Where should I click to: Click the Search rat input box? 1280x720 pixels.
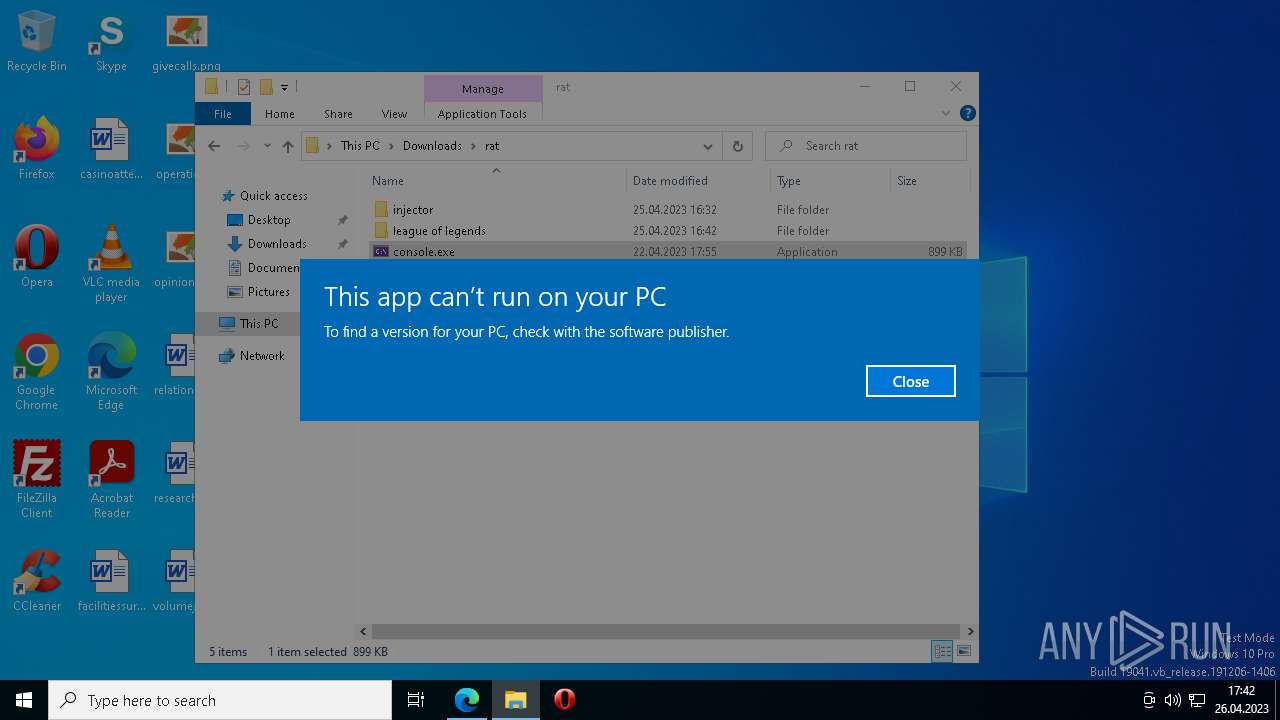click(x=866, y=146)
